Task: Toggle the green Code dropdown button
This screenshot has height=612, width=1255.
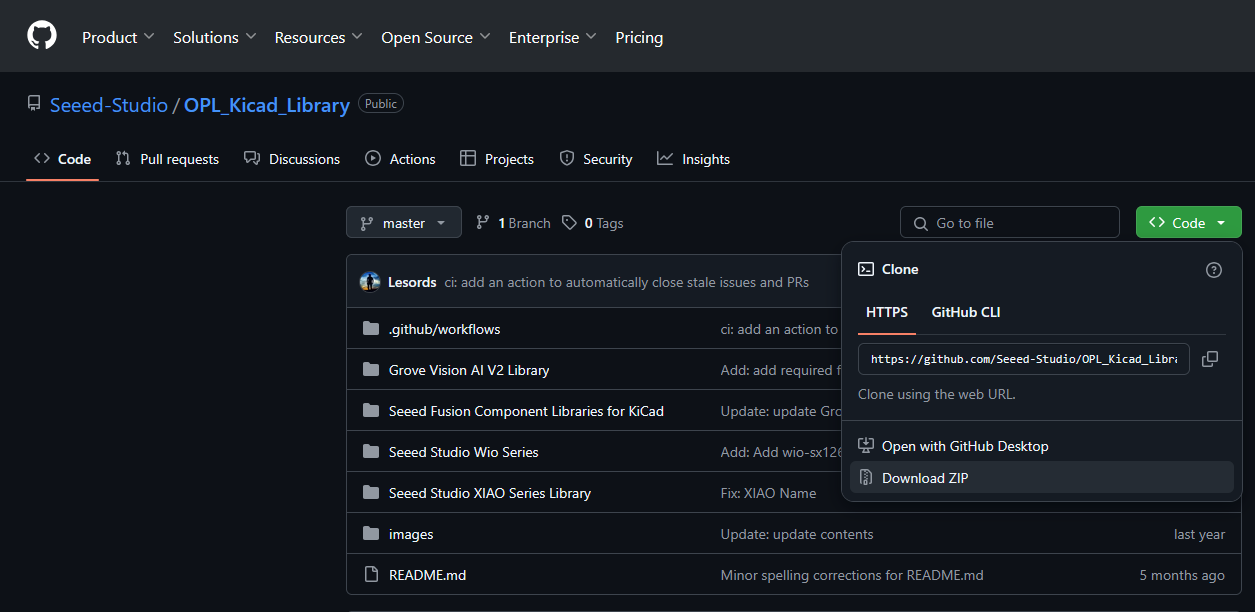Action: (1189, 223)
